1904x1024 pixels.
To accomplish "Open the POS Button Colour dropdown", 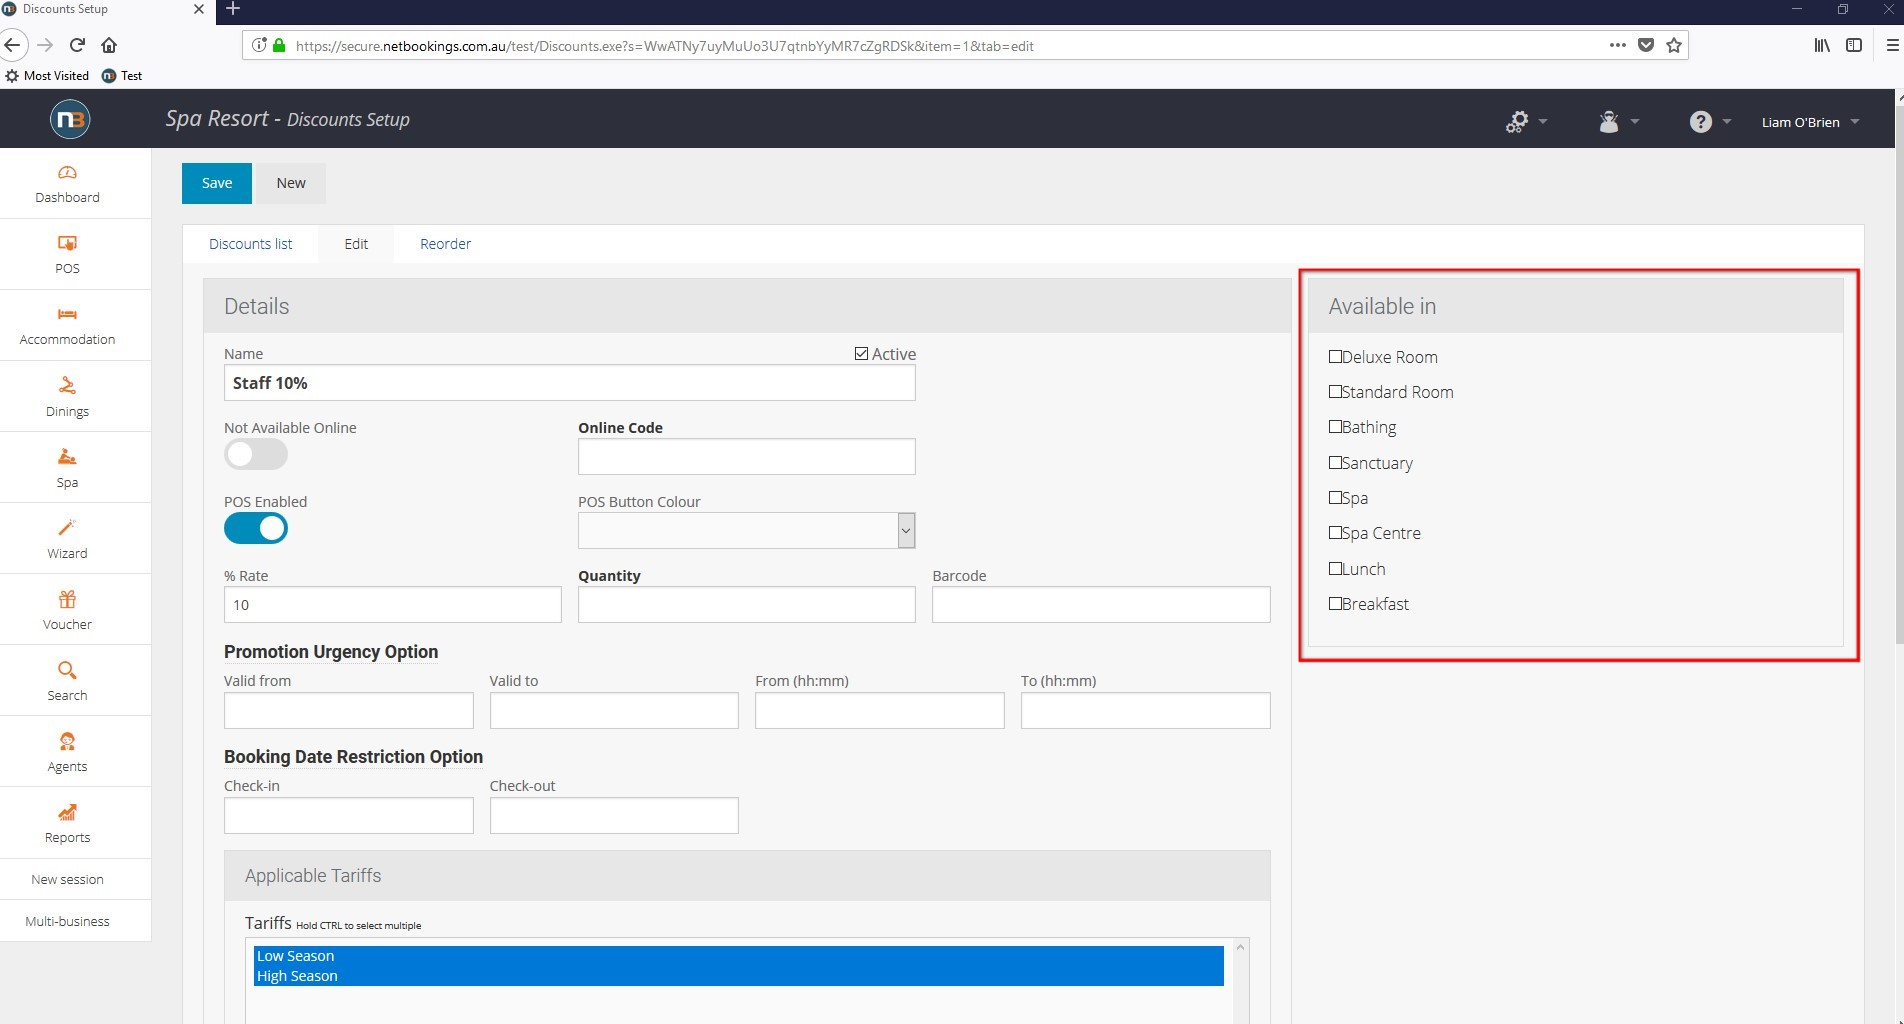I will tap(746, 530).
